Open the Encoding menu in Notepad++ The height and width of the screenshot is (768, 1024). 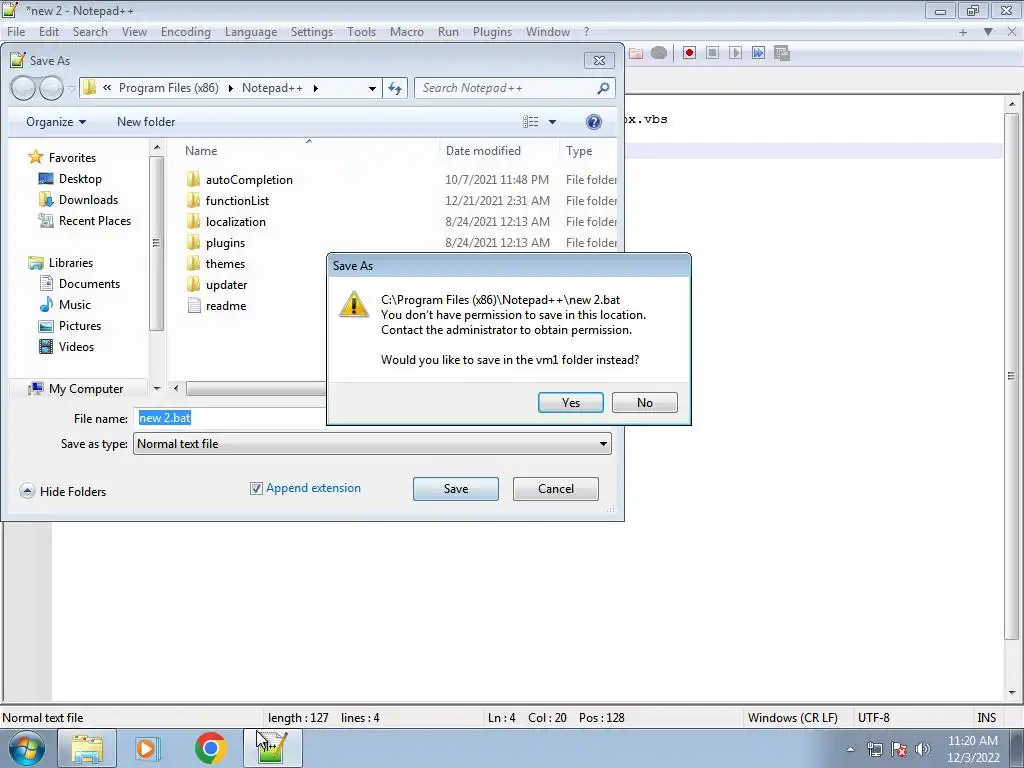point(185,32)
